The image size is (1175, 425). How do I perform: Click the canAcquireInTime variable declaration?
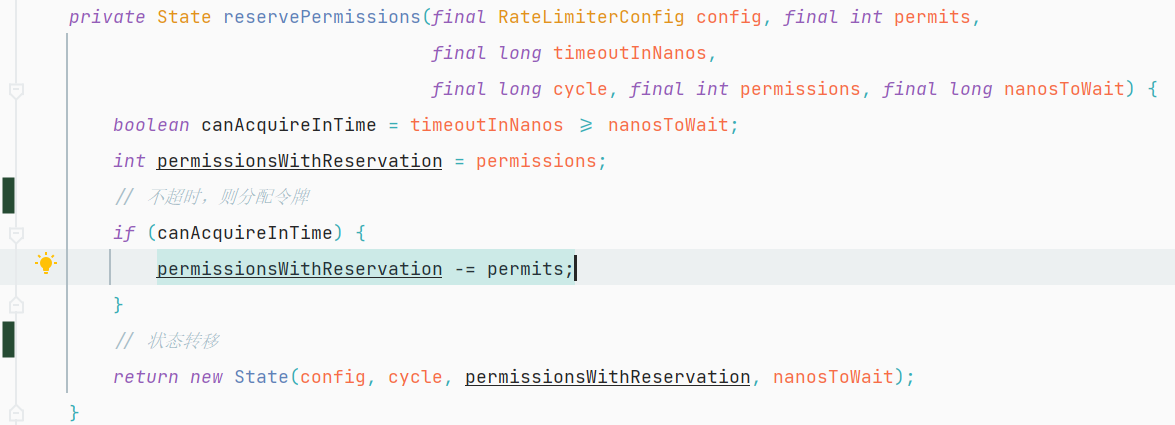288,125
